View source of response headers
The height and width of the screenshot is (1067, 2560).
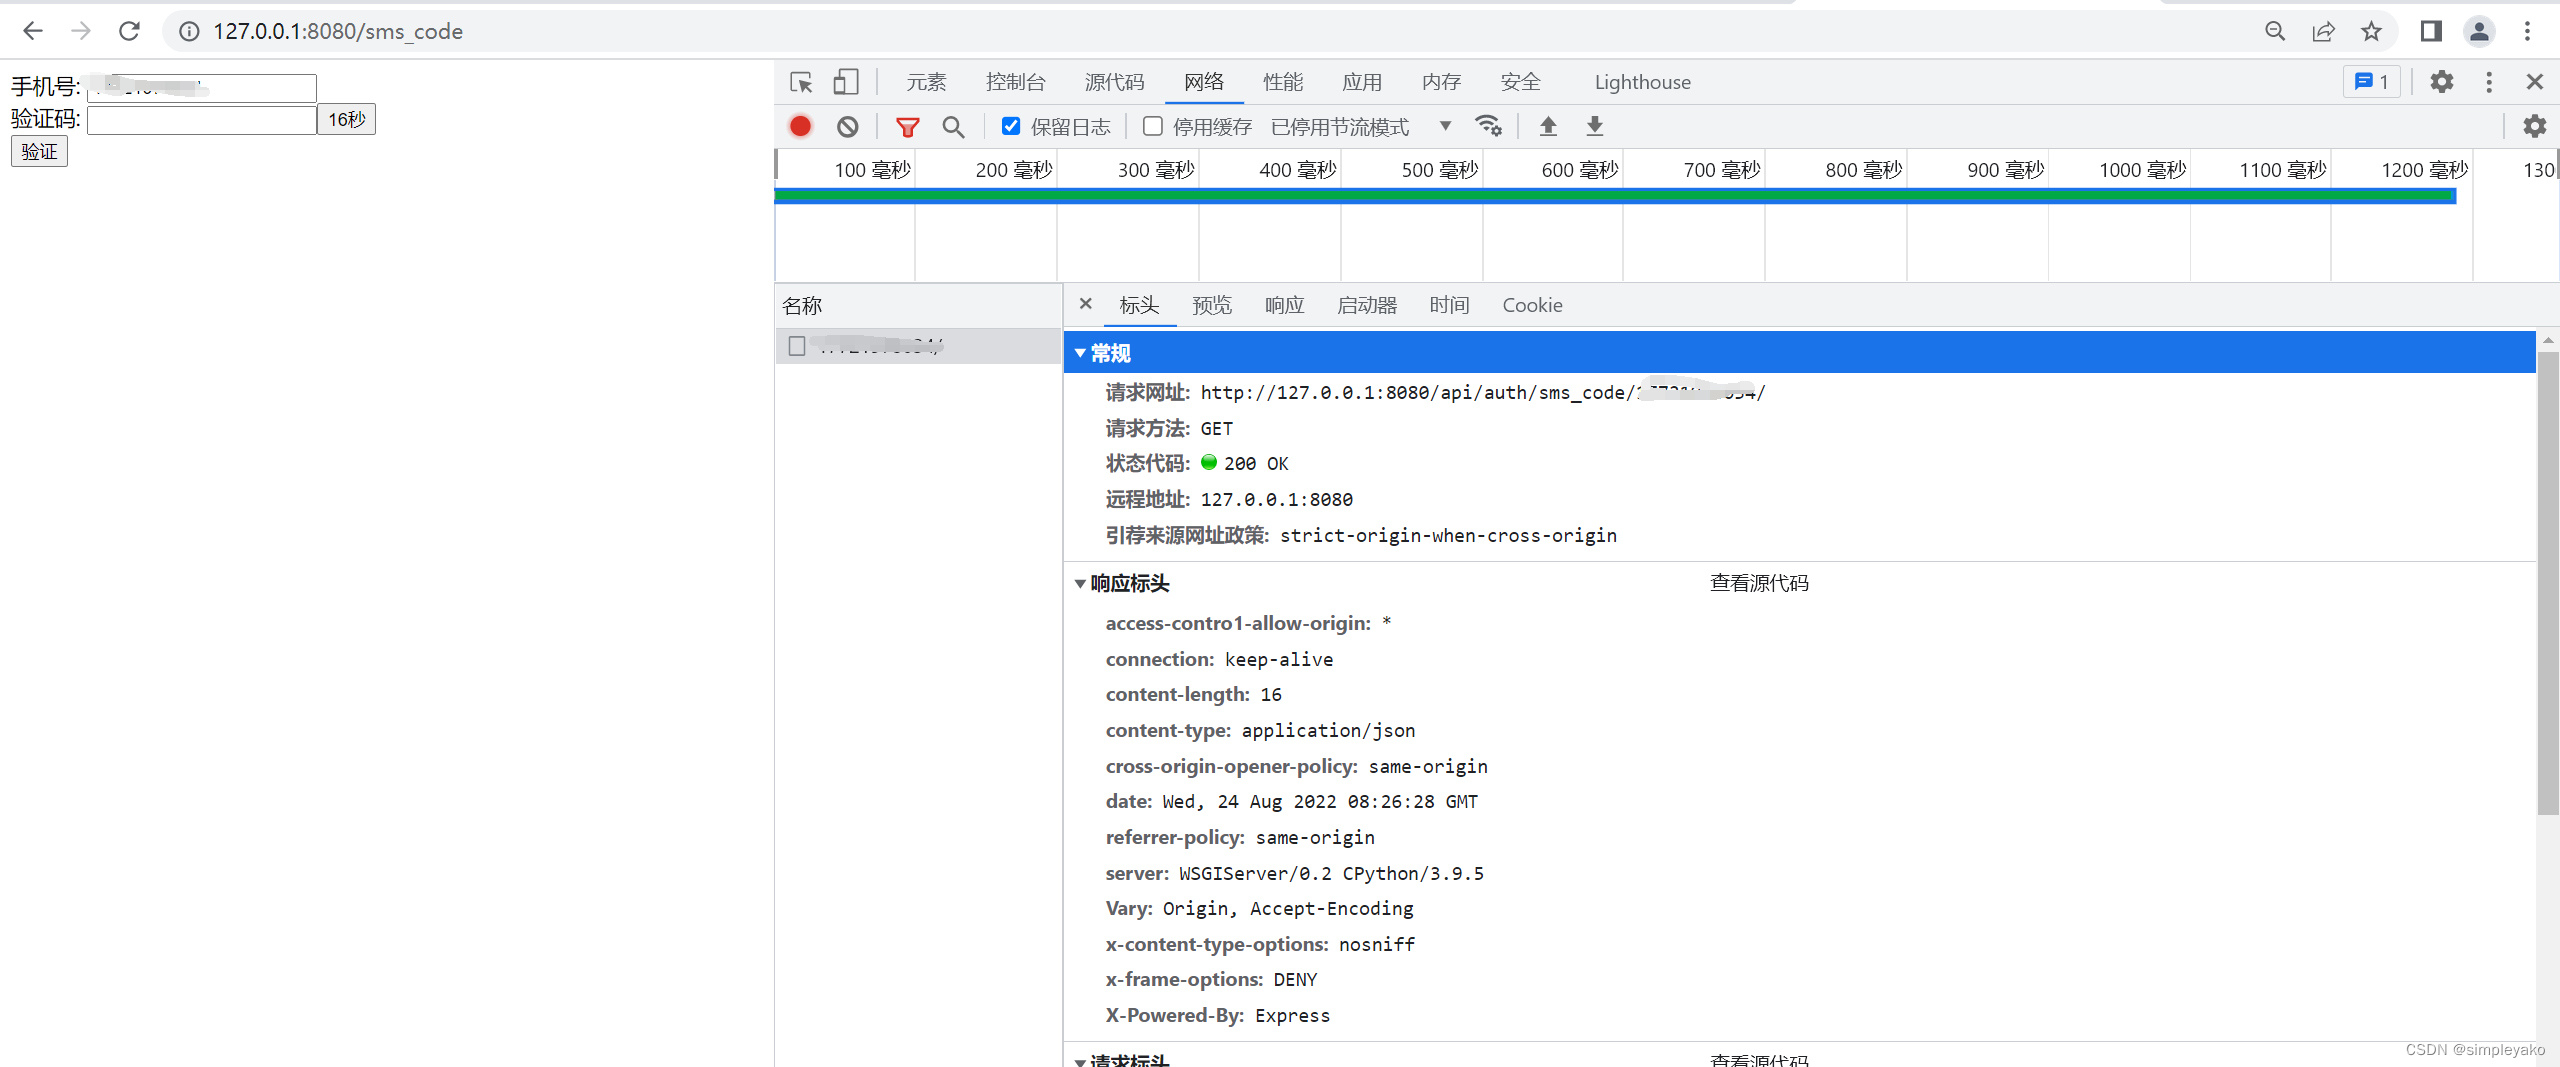1759,583
